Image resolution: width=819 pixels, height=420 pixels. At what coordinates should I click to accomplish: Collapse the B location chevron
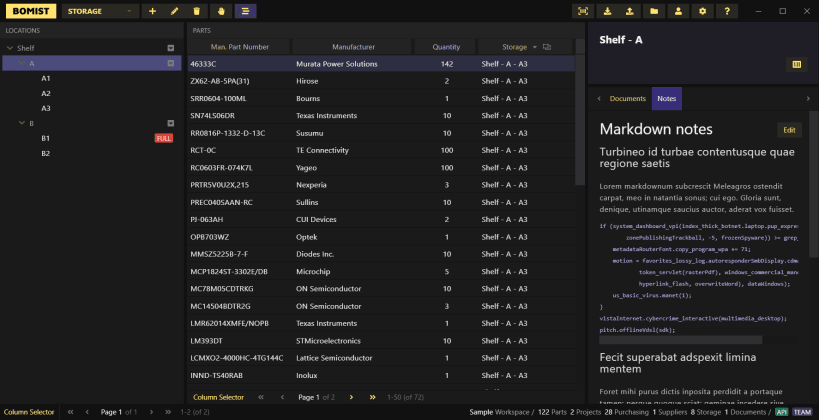pos(21,123)
